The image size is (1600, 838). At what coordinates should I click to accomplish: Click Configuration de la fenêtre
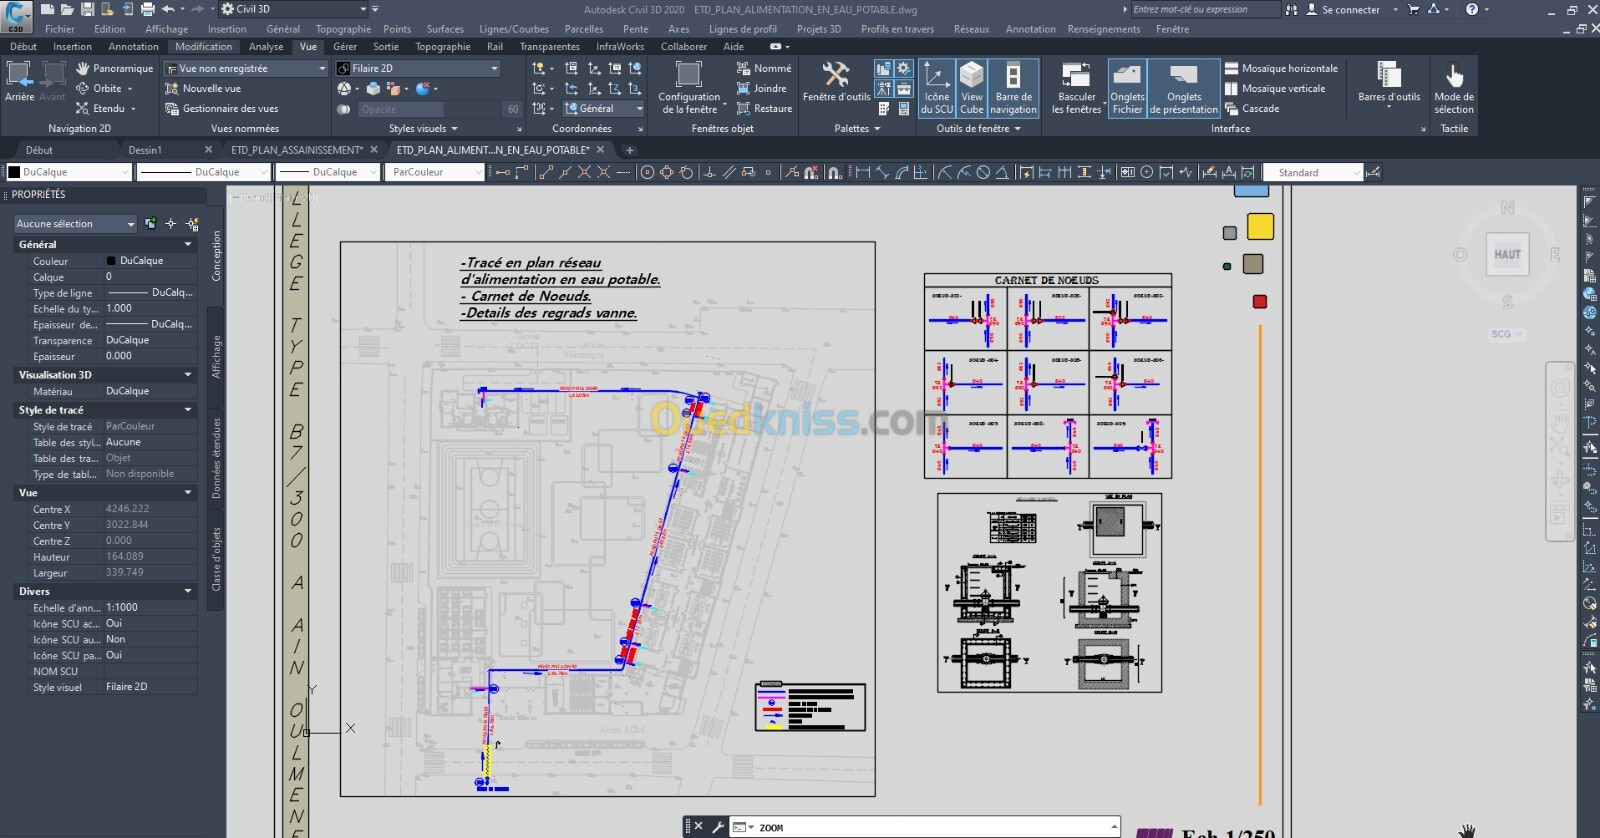(689, 87)
